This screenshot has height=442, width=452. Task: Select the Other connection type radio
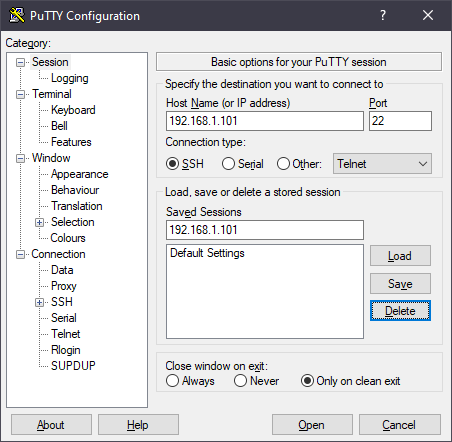pos(283,164)
